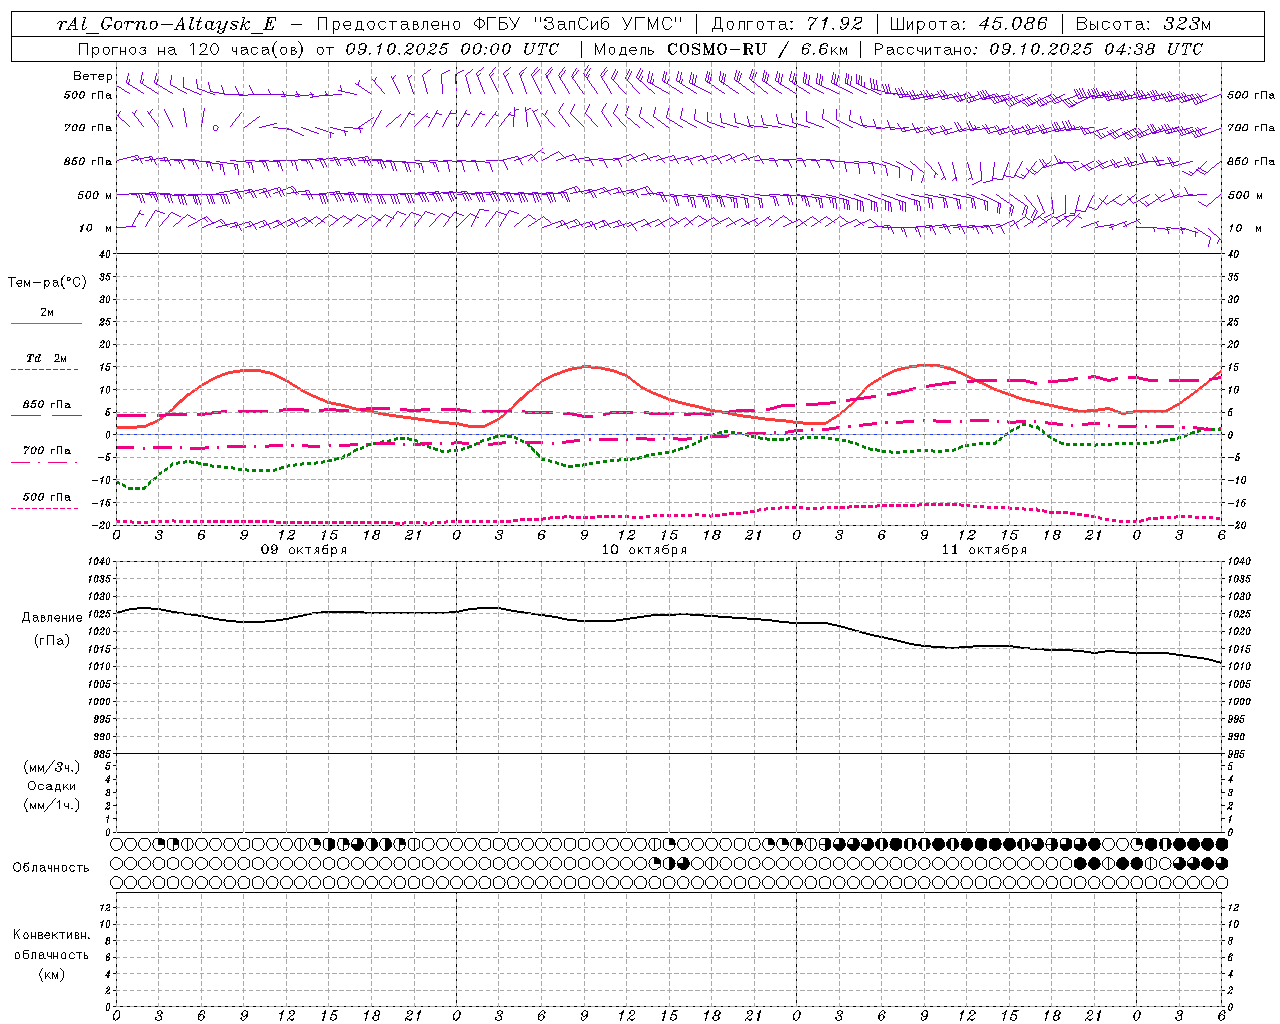1280x1024 pixels.
Task: Click the Осадки precipitation label
Action: 52,786
